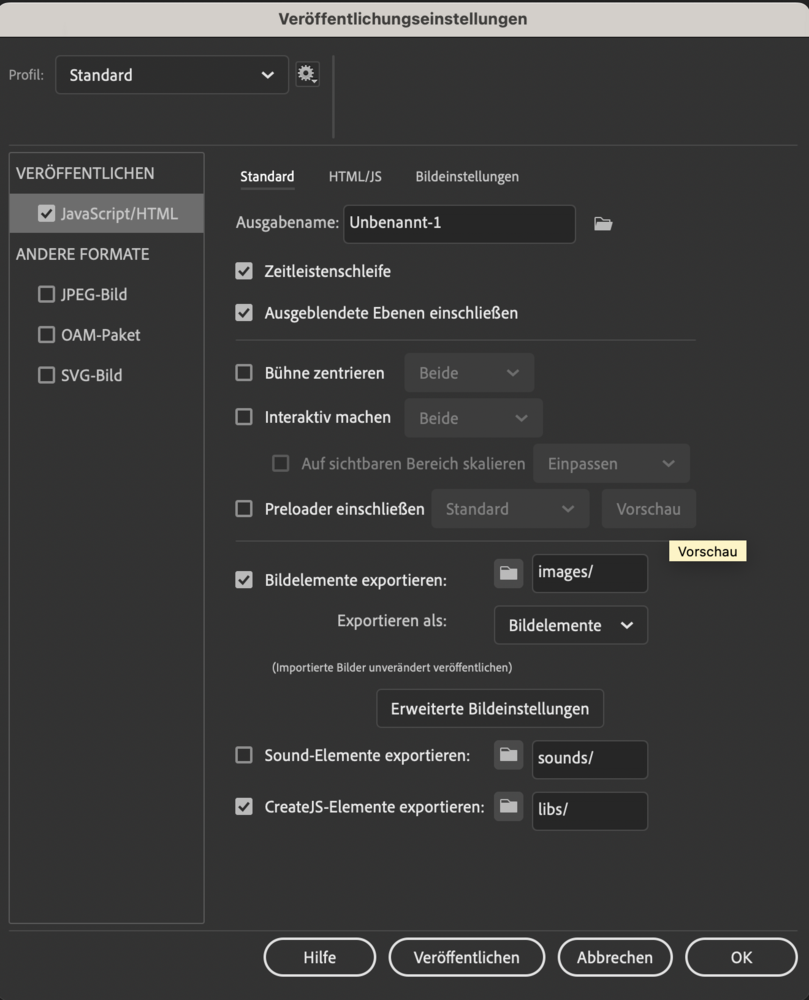809x1000 pixels.
Task: Click the Veröffentlichen button
Action: pyautogui.click(x=466, y=957)
